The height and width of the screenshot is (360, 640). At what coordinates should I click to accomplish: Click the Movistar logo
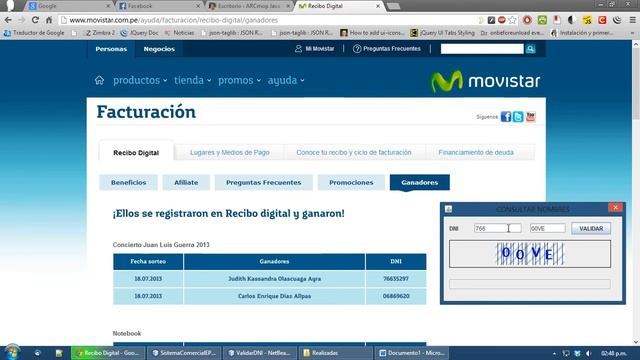486,81
